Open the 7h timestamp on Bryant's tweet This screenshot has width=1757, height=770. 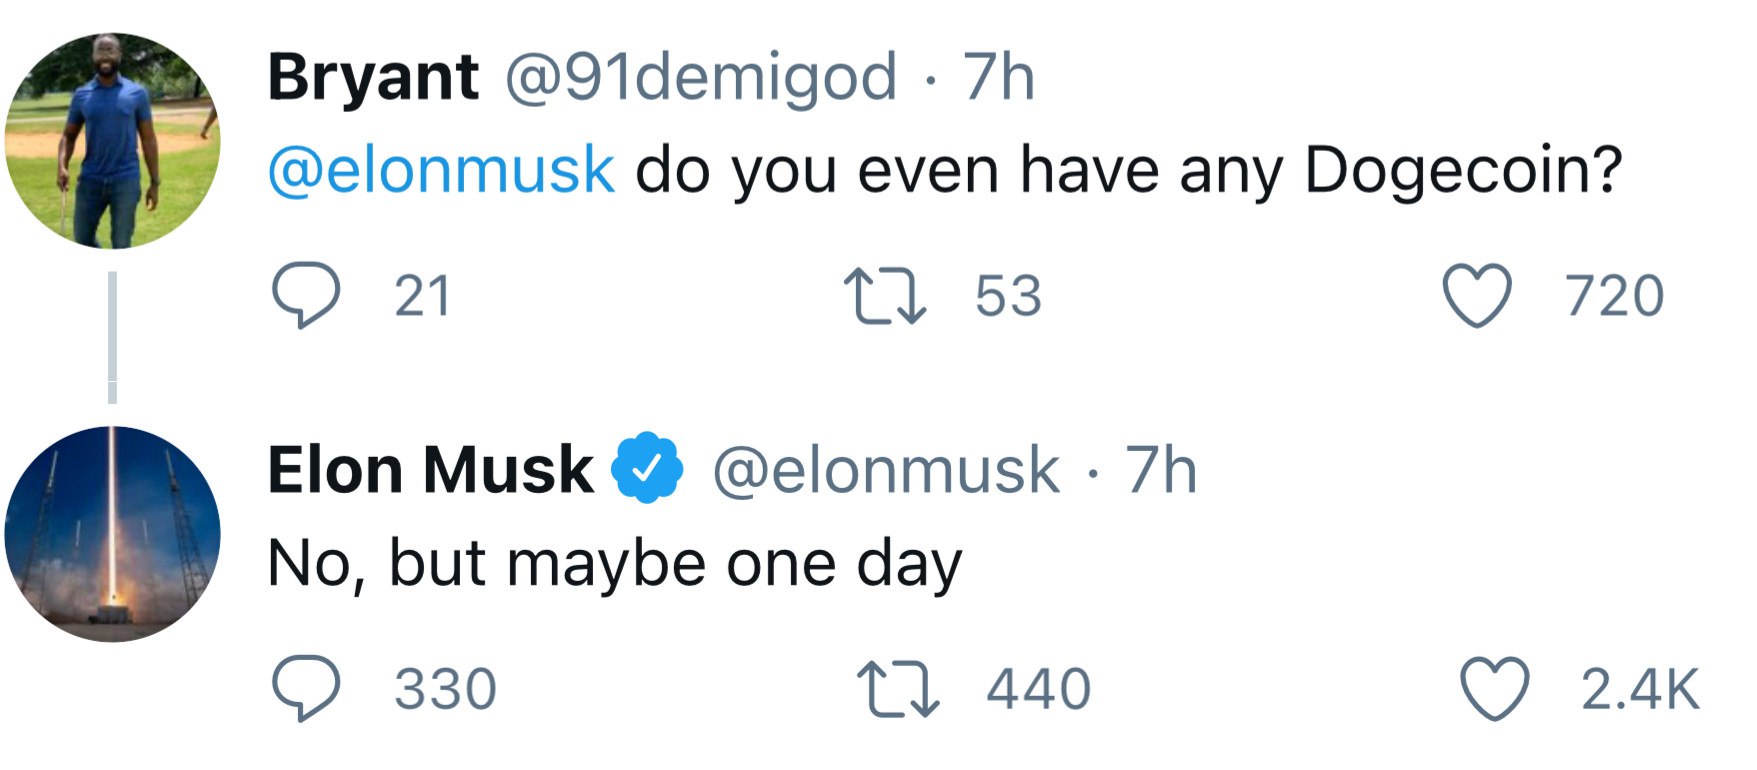998,78
